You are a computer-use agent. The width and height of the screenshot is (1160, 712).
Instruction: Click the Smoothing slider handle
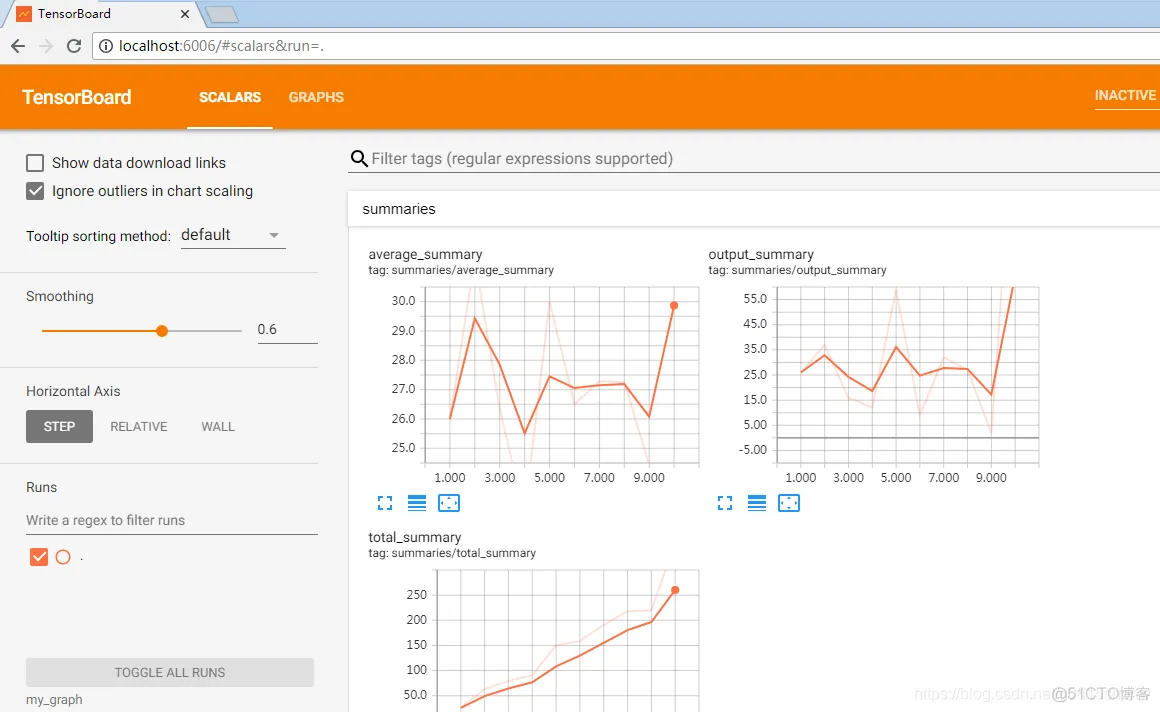pos(162,331)
